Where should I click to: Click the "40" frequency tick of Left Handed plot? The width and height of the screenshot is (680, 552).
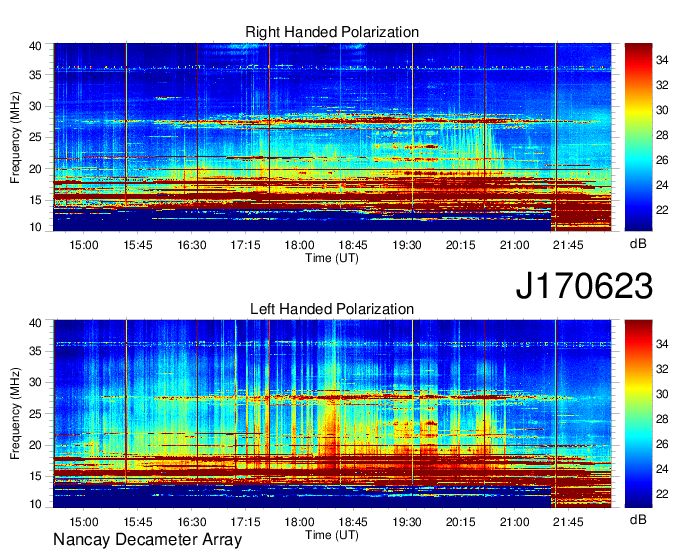(x=36, y=323)
